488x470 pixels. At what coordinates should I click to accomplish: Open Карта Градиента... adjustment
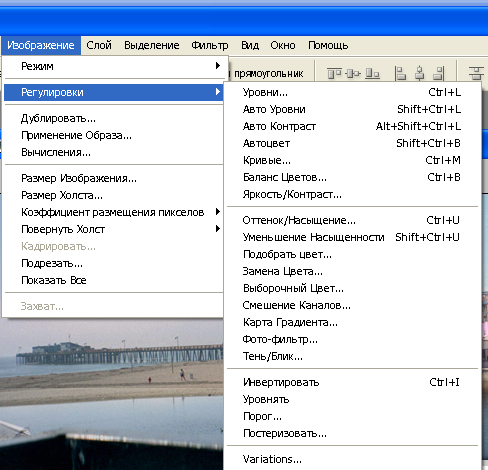point(353,322)
